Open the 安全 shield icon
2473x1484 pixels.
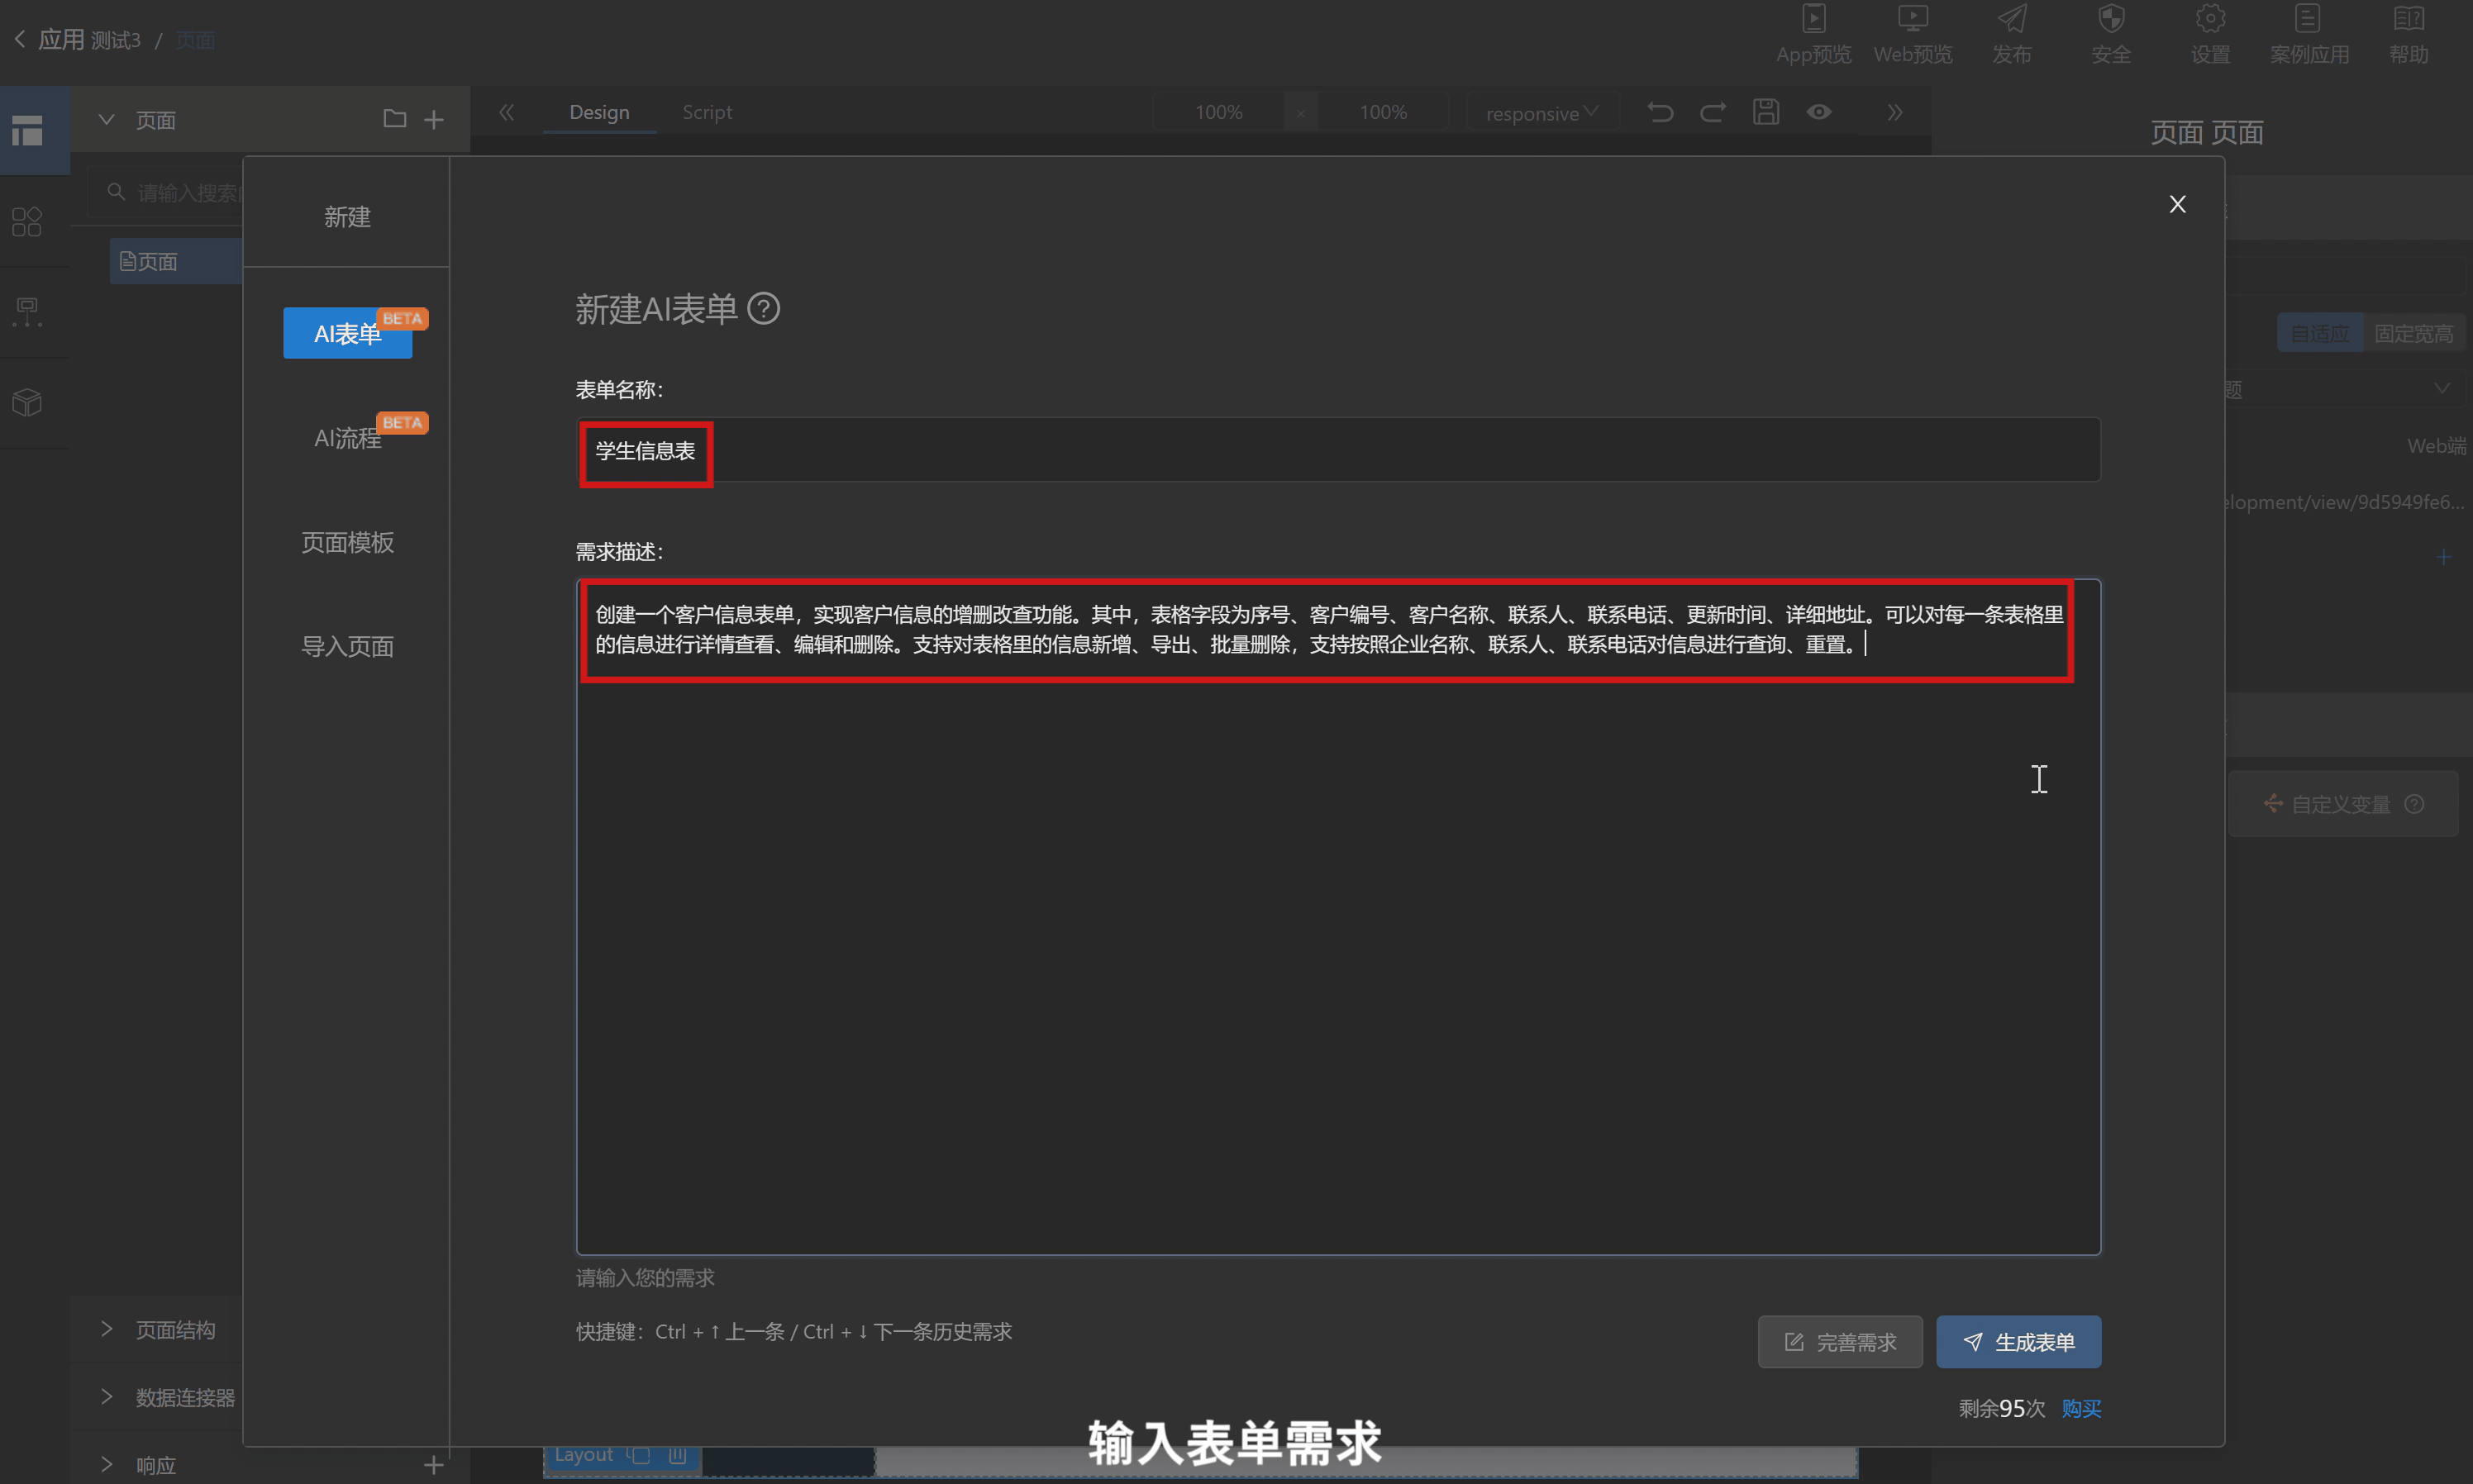coord(2111,19)
